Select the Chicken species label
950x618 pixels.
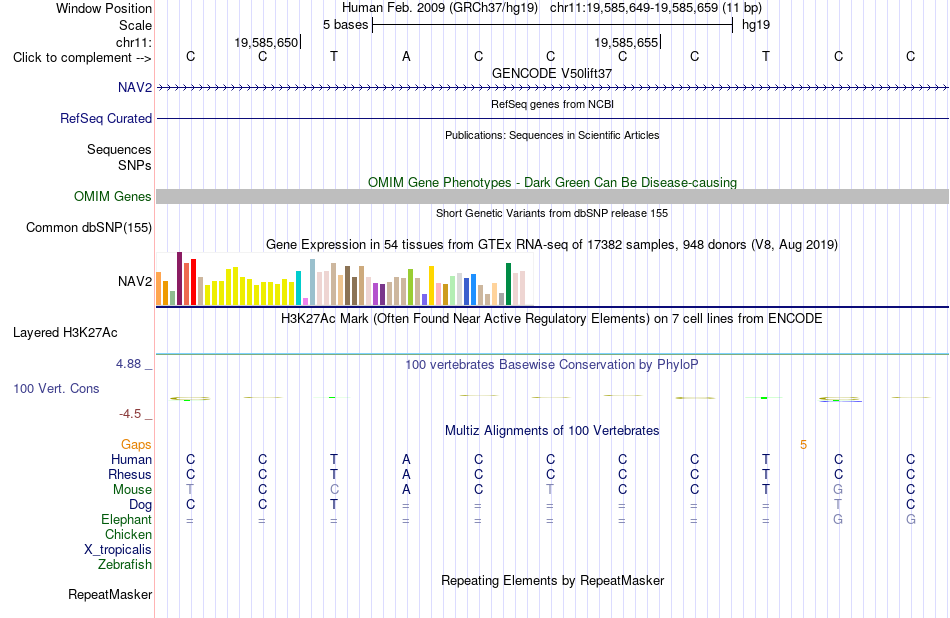point(128,534)
